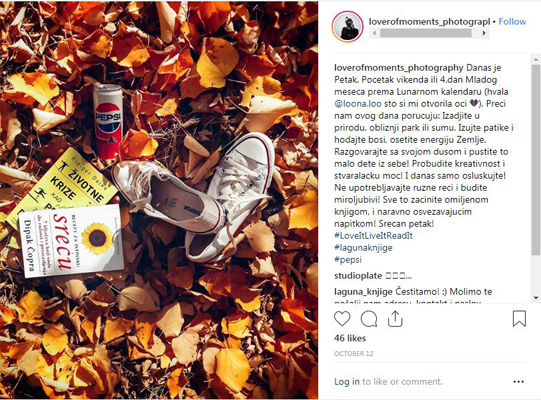Open the @loona.loo mention

358,104
